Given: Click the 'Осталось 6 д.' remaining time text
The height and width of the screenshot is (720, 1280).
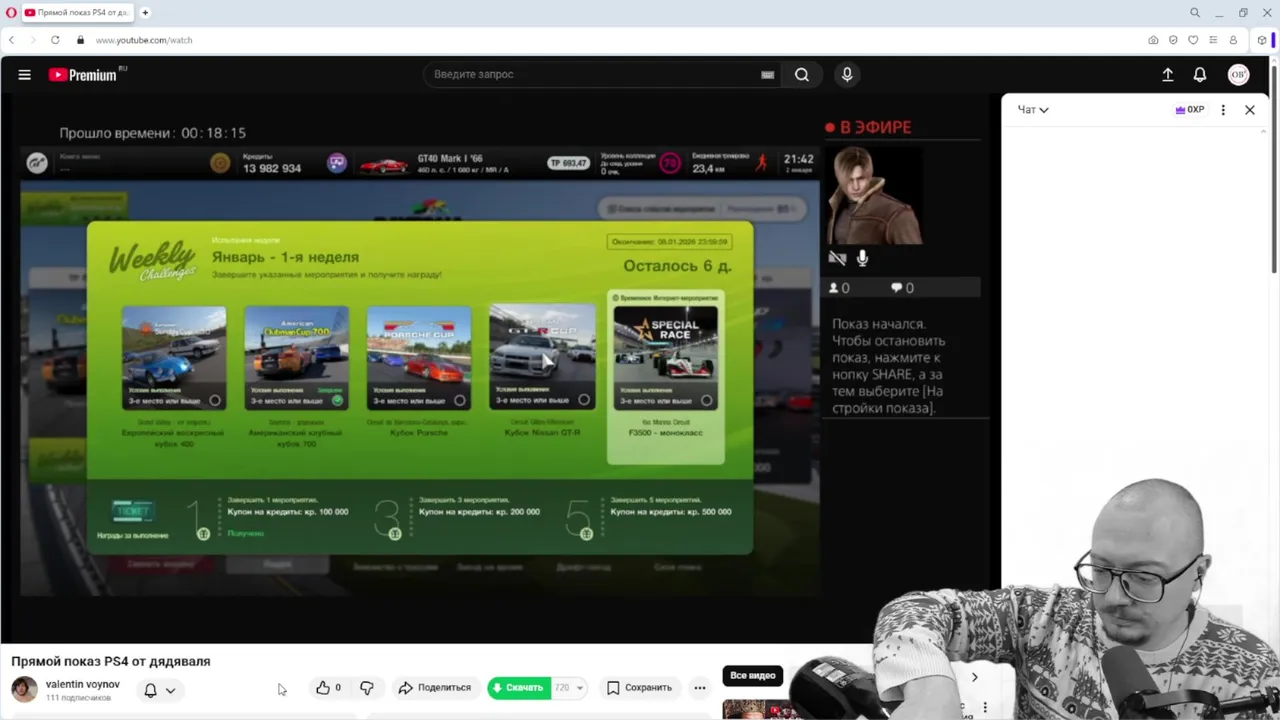Looking at the screenshot, I should tap(677, 266).
